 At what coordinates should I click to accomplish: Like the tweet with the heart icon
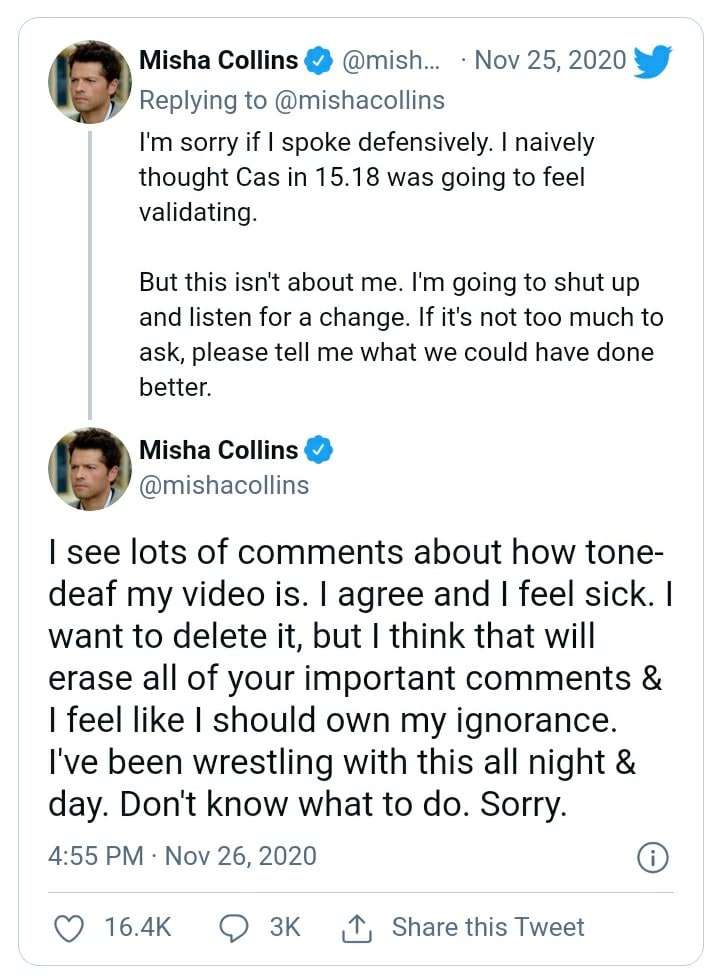pyautogui.click(x=68, y=927)
